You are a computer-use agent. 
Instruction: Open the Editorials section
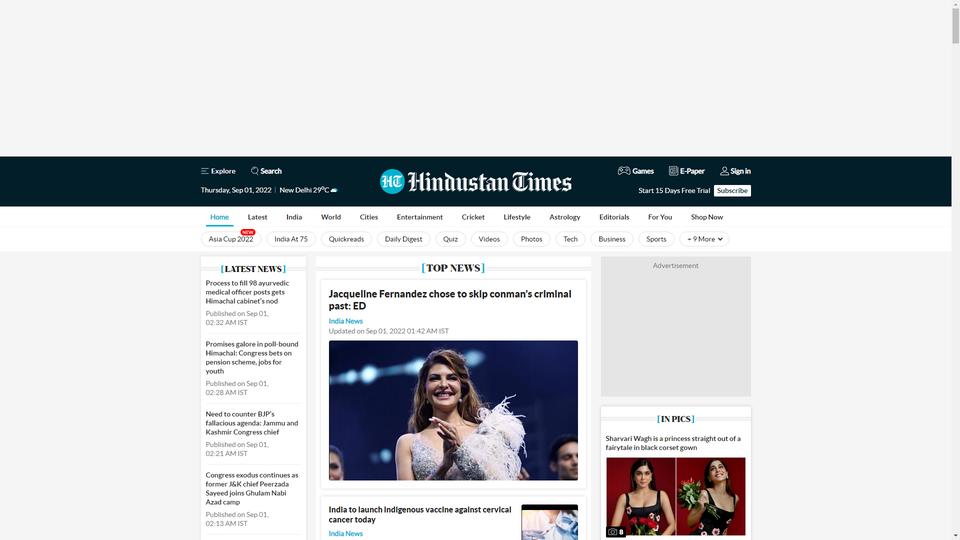pyautogui.click(x=614, y=217)
